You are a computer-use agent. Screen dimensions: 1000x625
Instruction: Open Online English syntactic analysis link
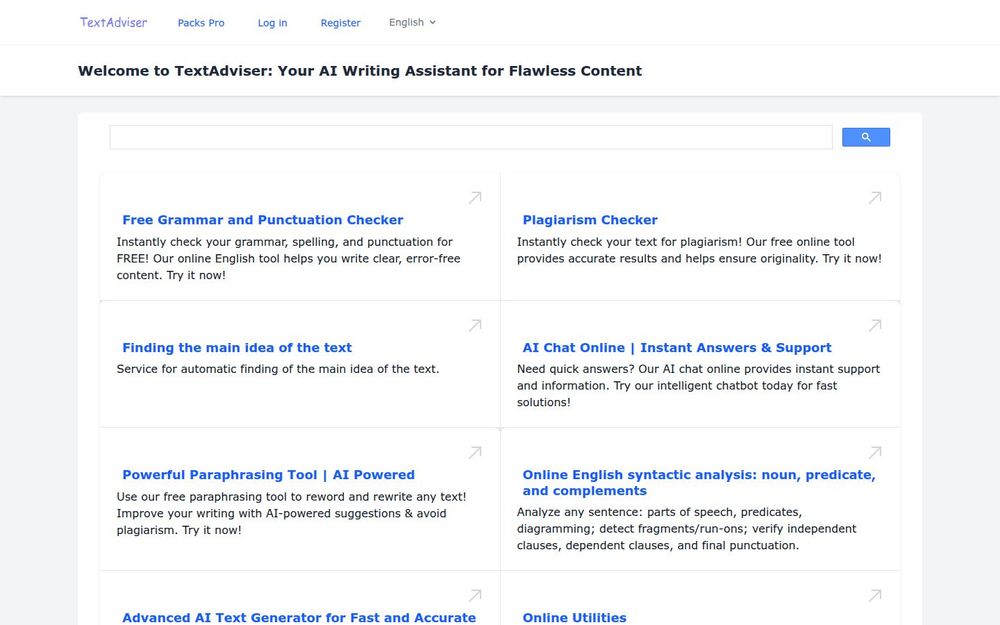click(x=699, y=483)
